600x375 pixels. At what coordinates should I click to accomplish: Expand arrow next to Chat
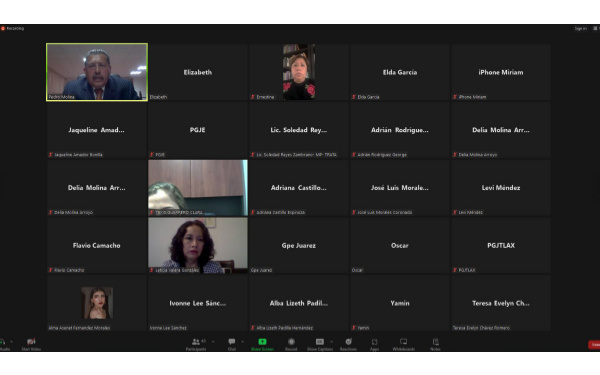[x=242, y=342]
